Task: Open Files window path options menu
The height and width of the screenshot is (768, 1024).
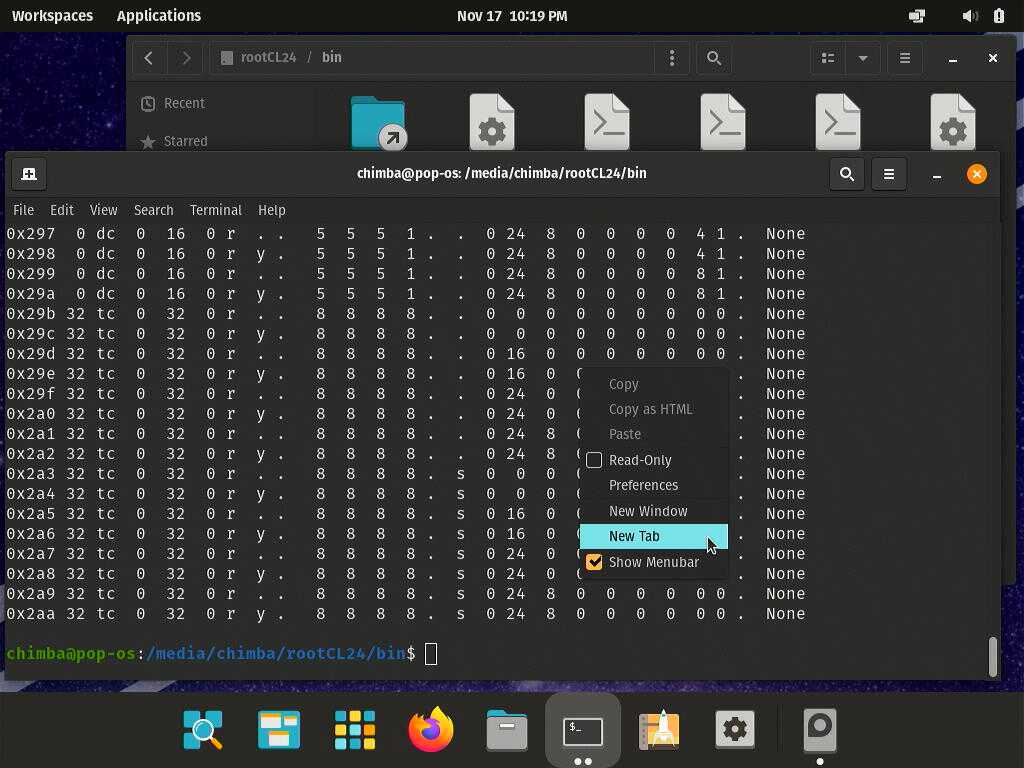Action: [x=671, y=58]
